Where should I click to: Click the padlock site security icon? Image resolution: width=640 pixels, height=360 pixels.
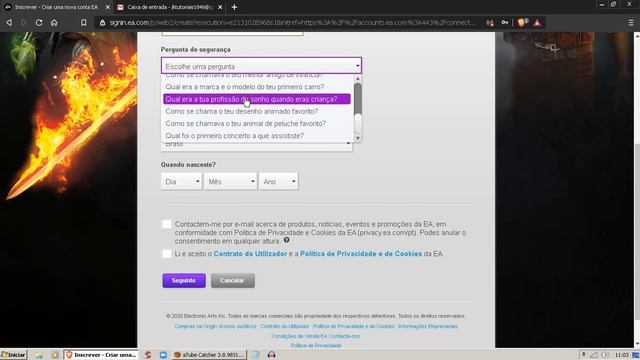point(102,22)
